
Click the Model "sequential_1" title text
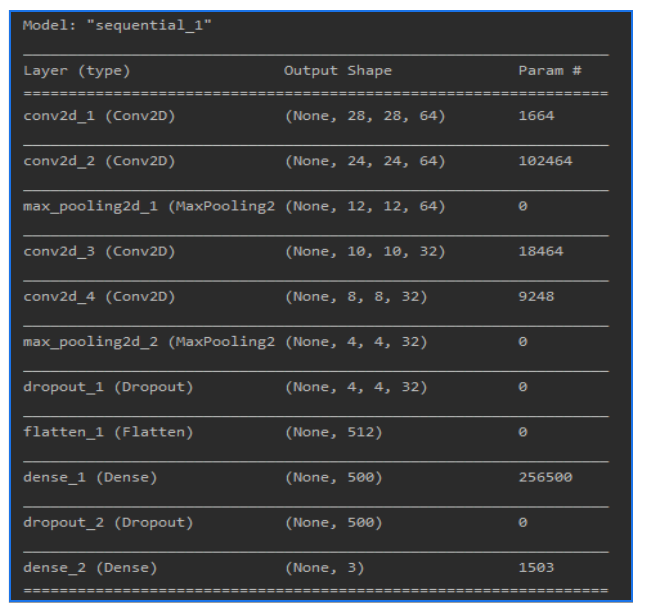click(x=117, y=25)
